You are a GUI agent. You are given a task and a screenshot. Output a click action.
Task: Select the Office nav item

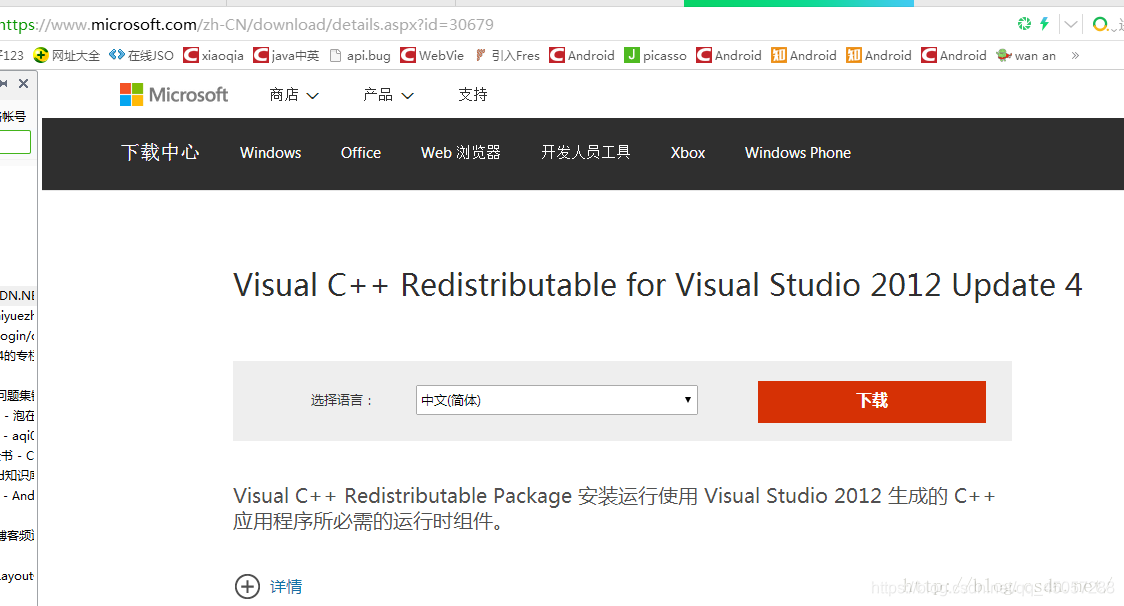click(361, 153)
